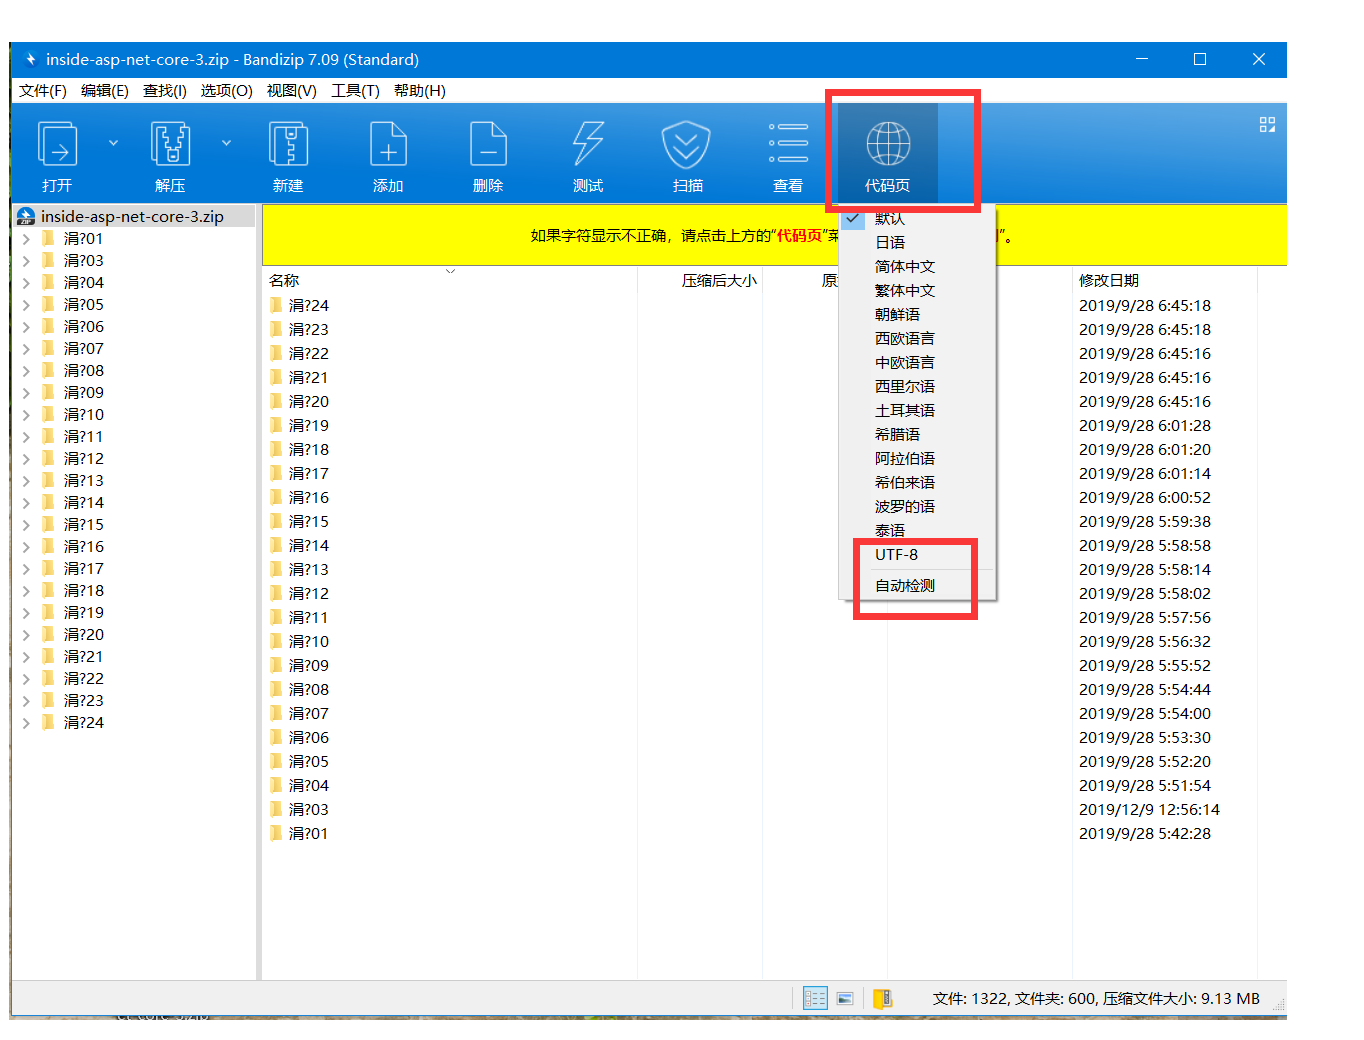
Task: Click the zip icon of inside-asp-net-core-3.zip root
Action: tap(26, 216)
